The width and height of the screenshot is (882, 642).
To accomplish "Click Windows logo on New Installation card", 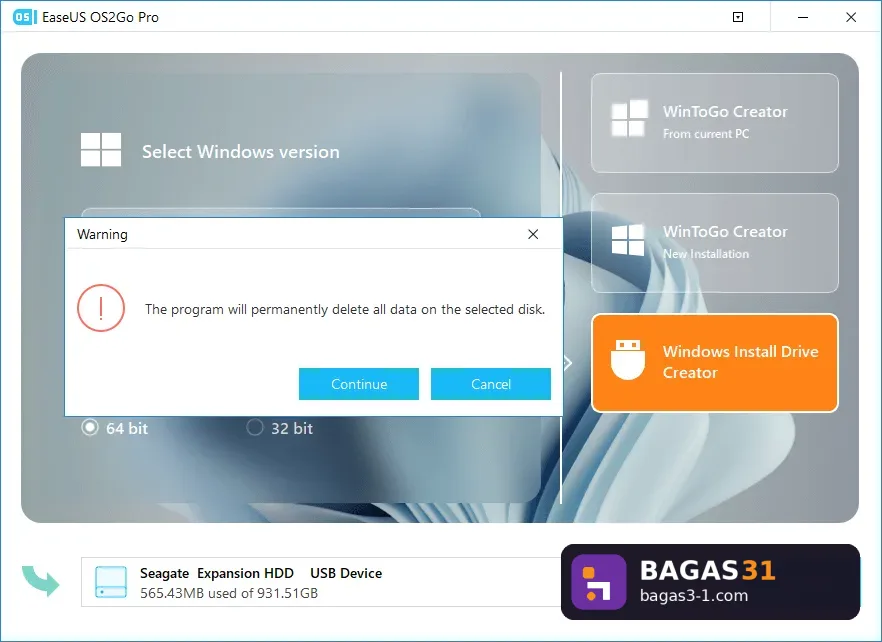I will [628, 240].
